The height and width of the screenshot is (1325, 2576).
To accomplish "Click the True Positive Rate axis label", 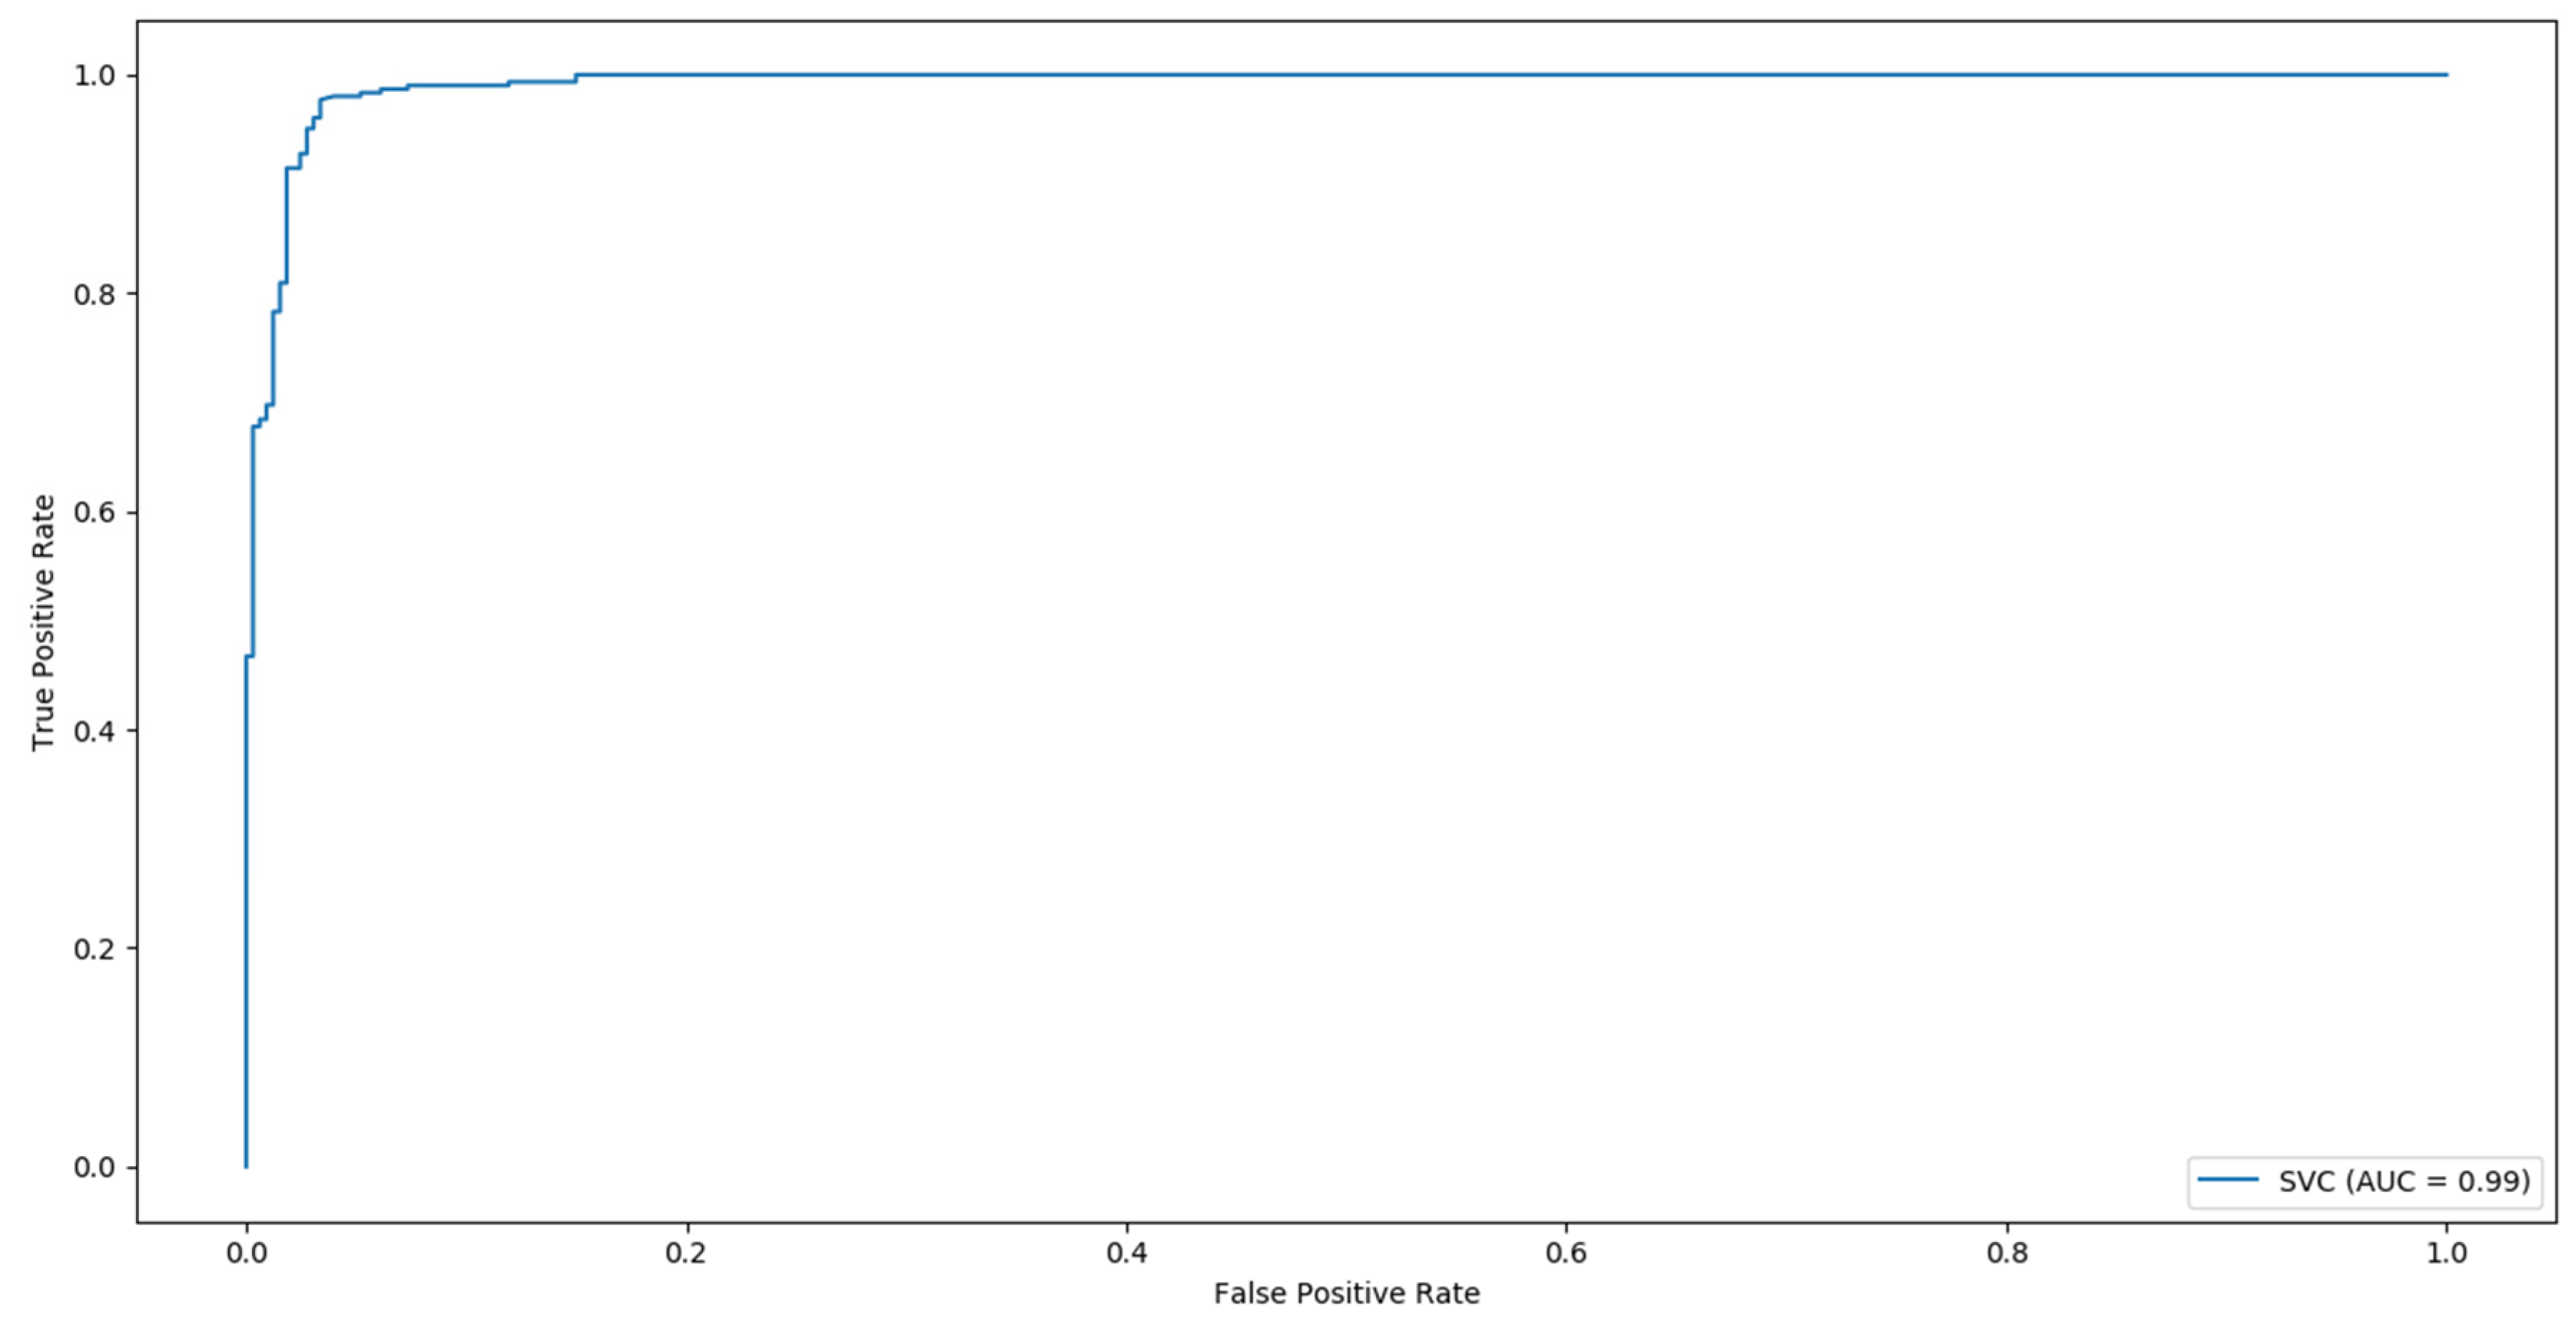I will tap(42, 622).
